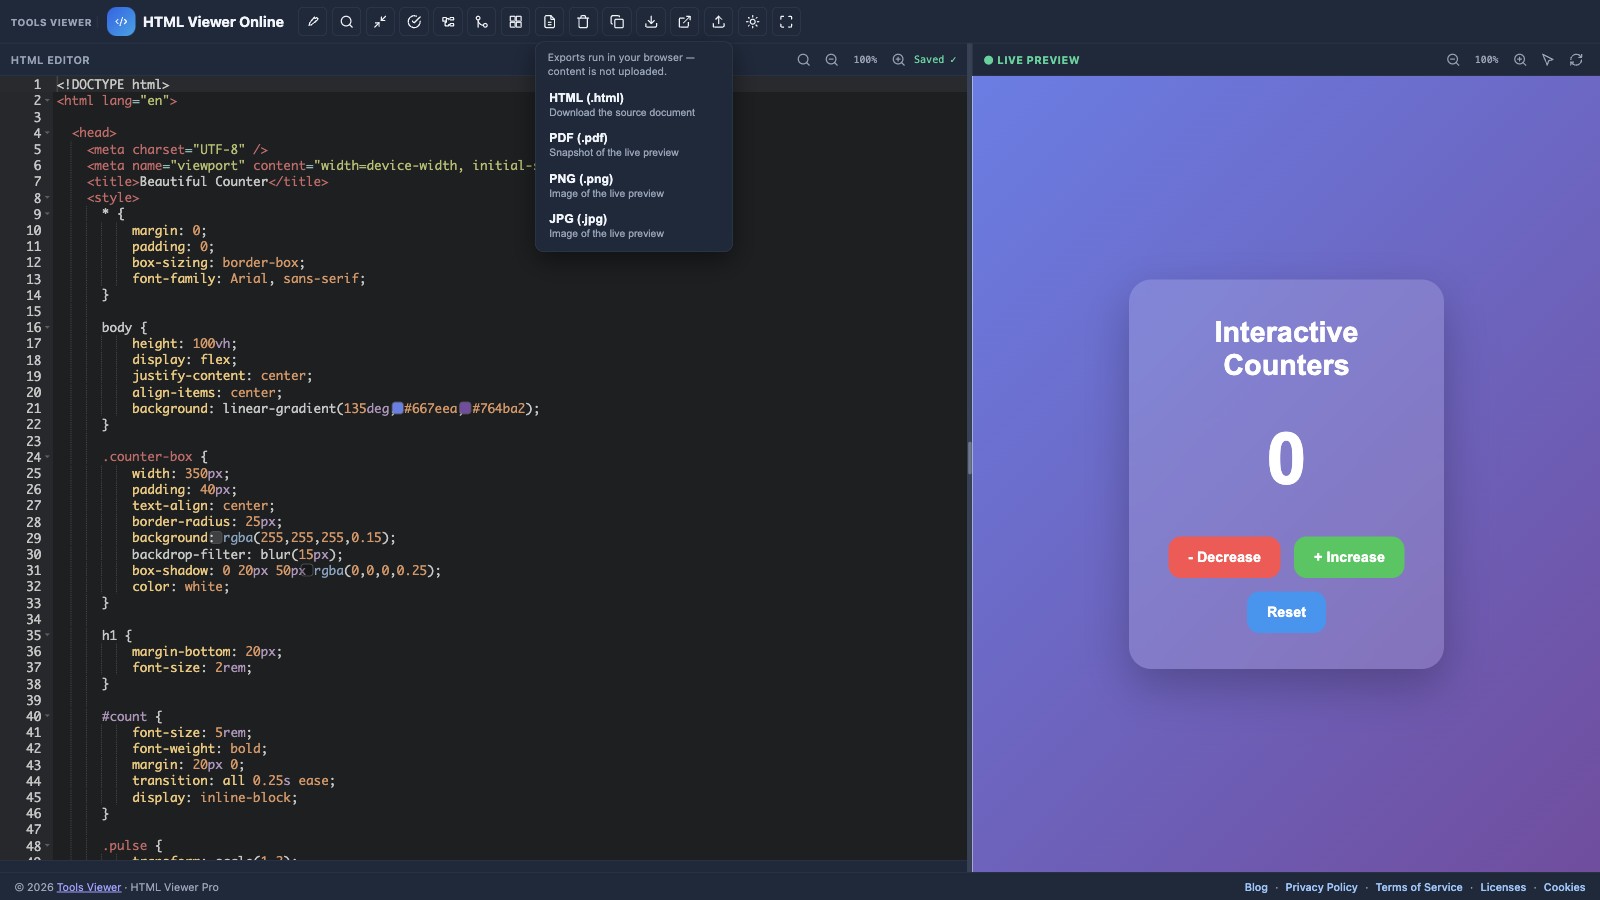
Task: Click the document file icon in toolbar
Action: click(x=549, y=22)
